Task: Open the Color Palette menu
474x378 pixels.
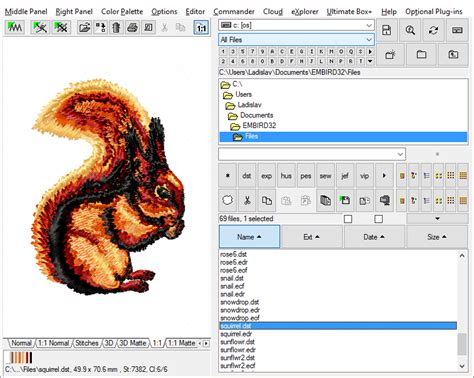Action: pos(122,12)
